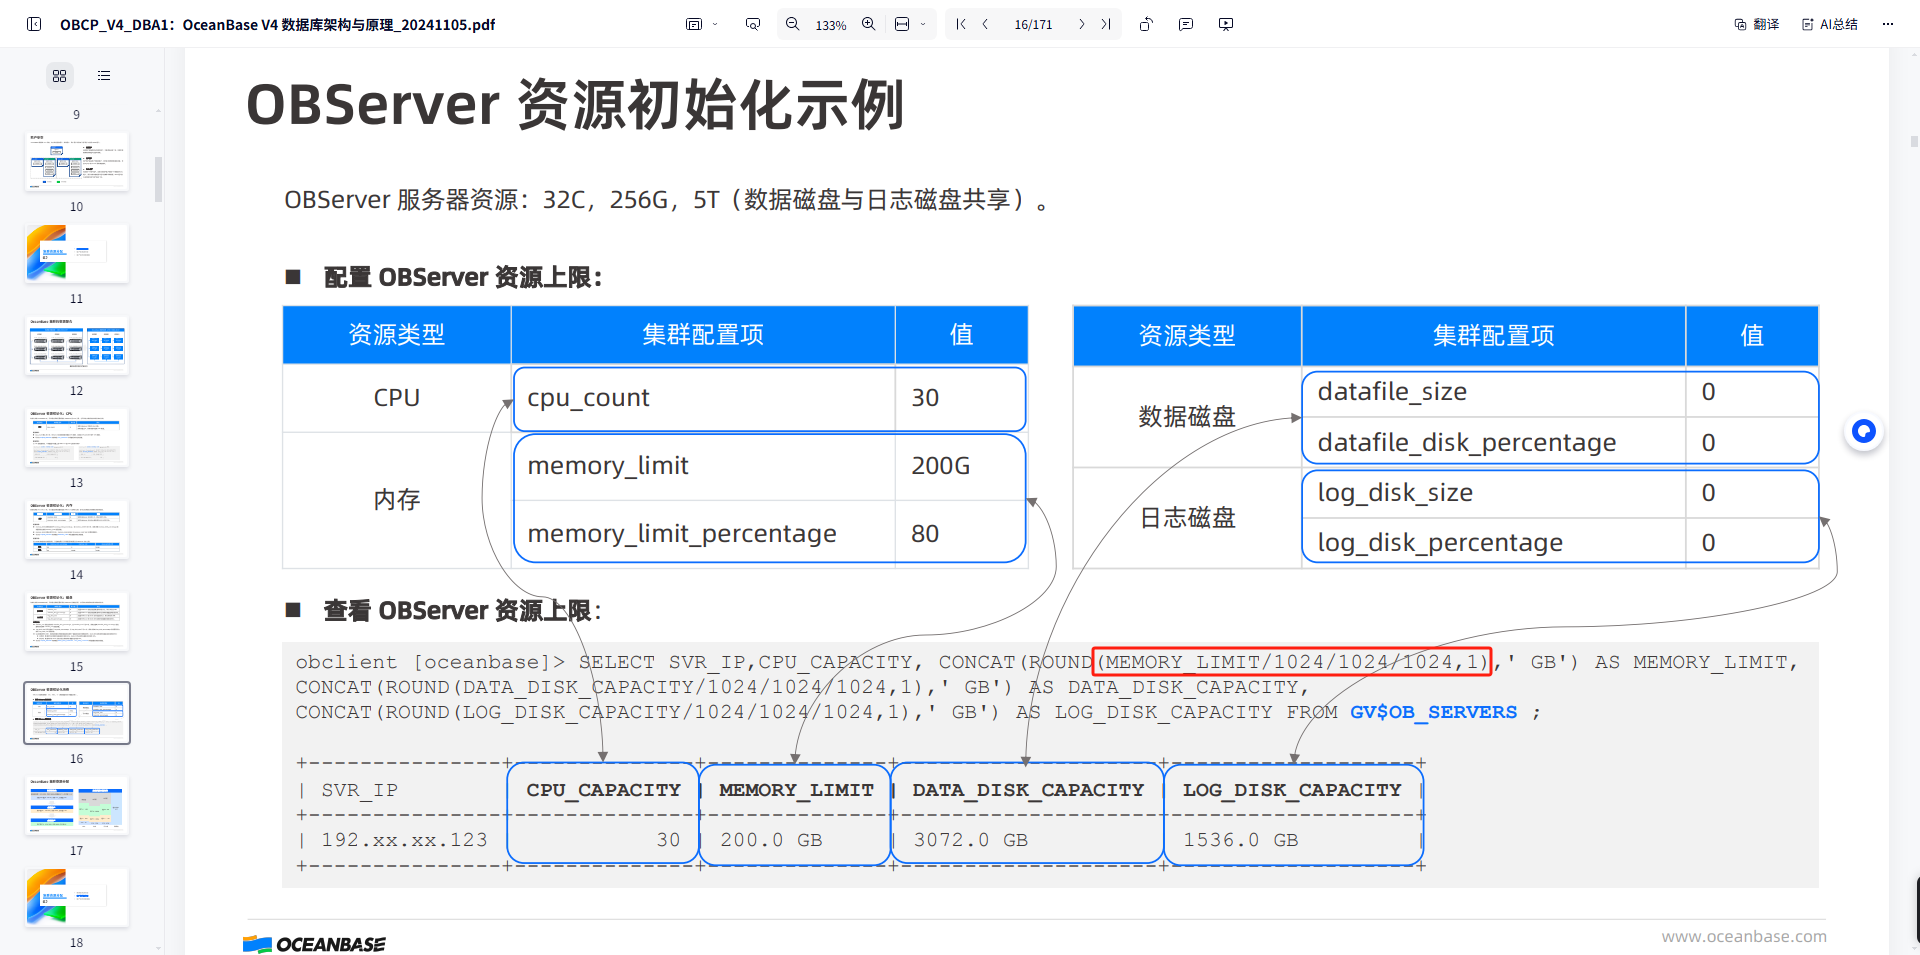Click the www.oceanbase.com footer link
Viewport: 1920px width, 955px height.
[x=1744, y=937]
